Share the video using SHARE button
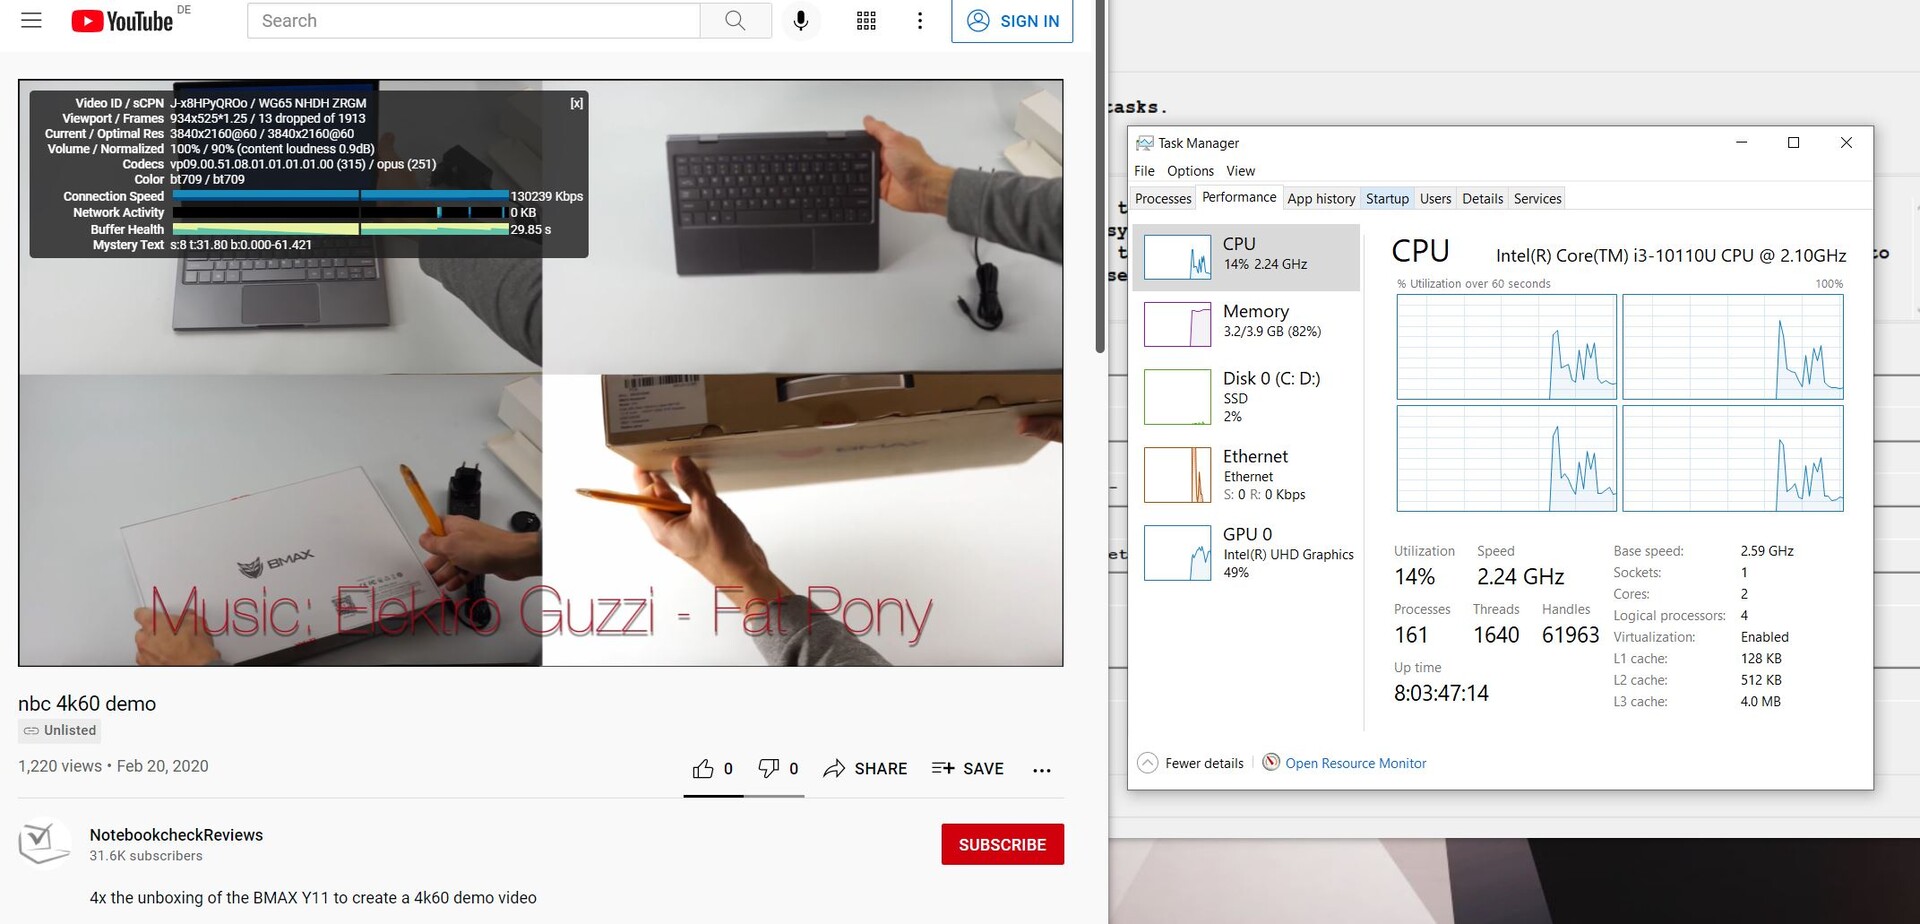 (865, 768)
